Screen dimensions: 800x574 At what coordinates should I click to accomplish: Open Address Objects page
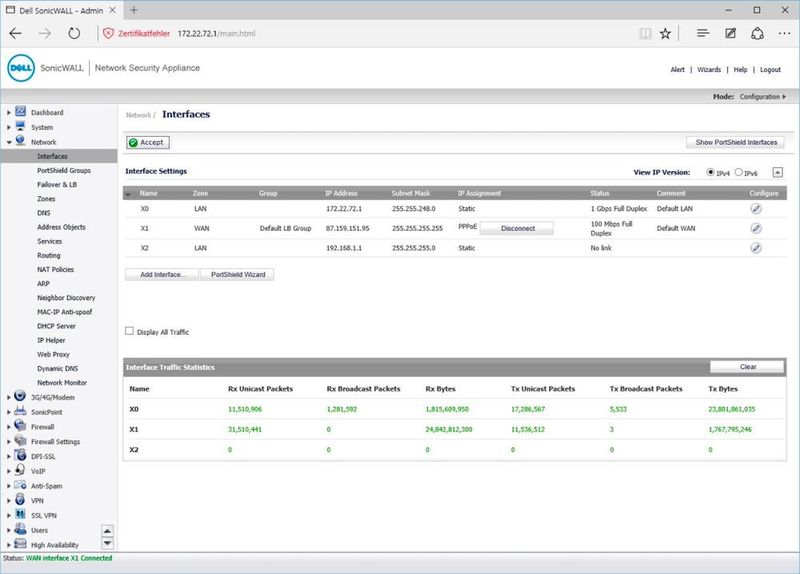[x=61, y=227]
